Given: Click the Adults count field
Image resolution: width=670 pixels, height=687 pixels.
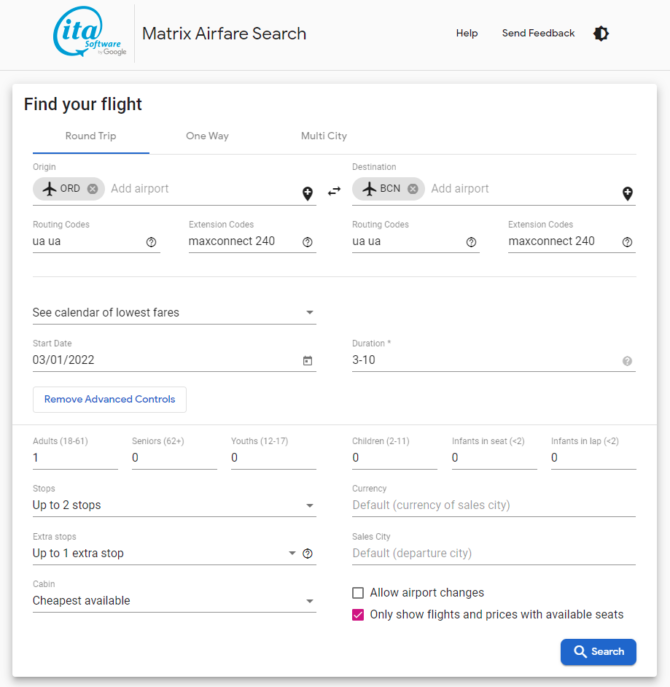Looking at the screenshot, I should (x=75, y=458).
